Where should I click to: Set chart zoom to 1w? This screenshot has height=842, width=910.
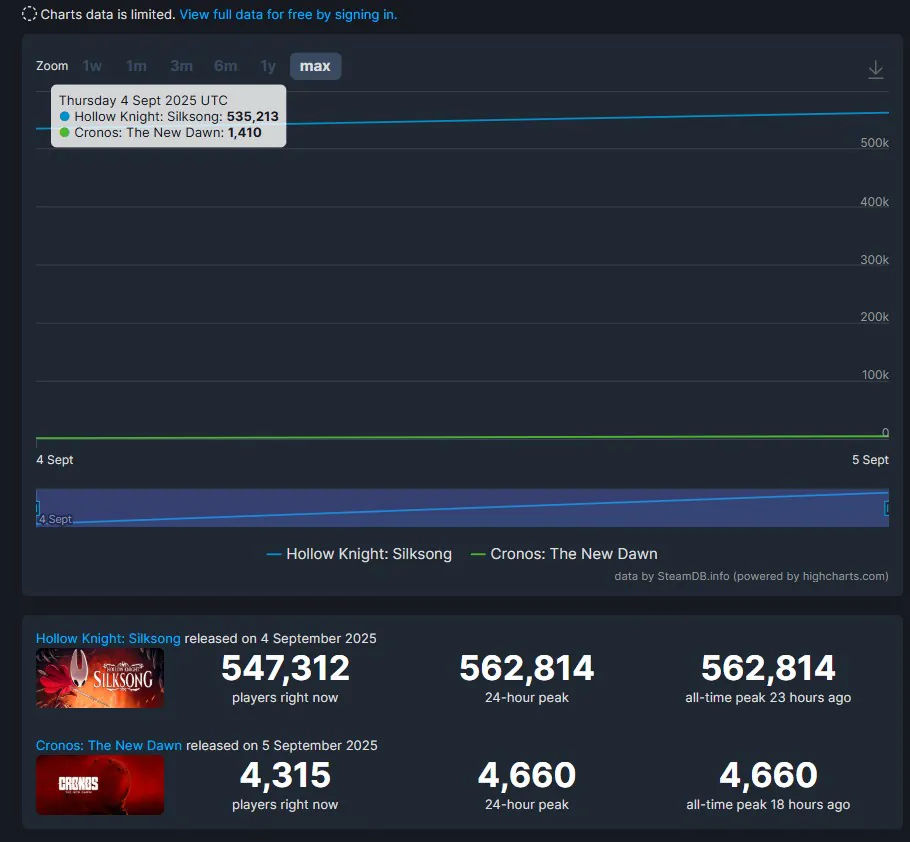pos(92,66)
